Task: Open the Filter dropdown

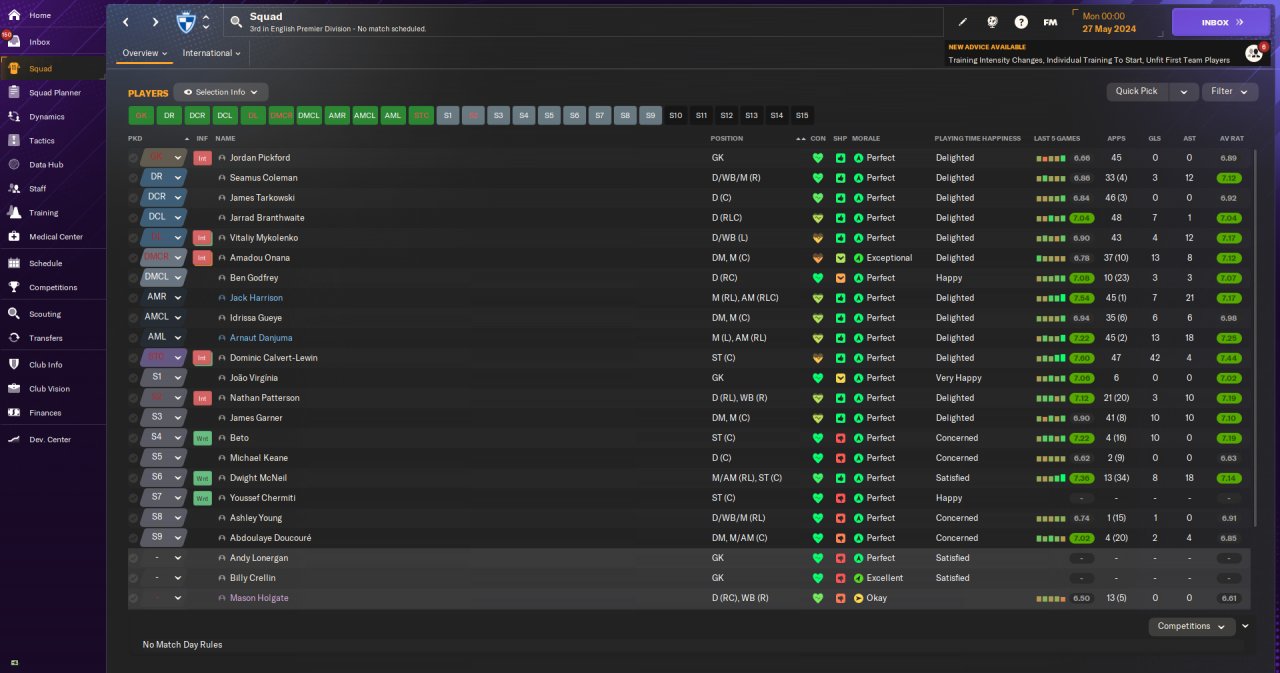Action: pos(1229,91)
